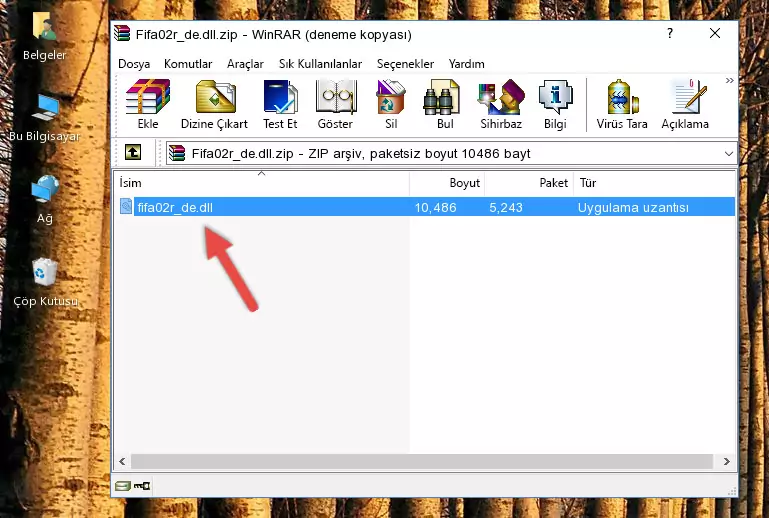Click the 5,243 packed size value
769x518 pixels.
pyautogui.click(x=506, y=207)
